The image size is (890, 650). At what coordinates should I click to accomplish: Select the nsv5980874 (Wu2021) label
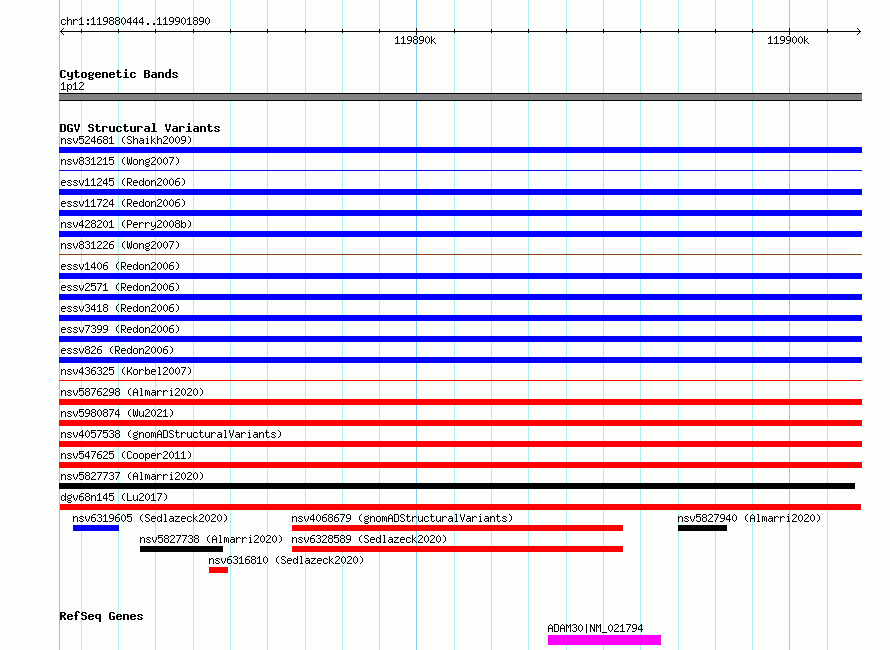(117, 413)
